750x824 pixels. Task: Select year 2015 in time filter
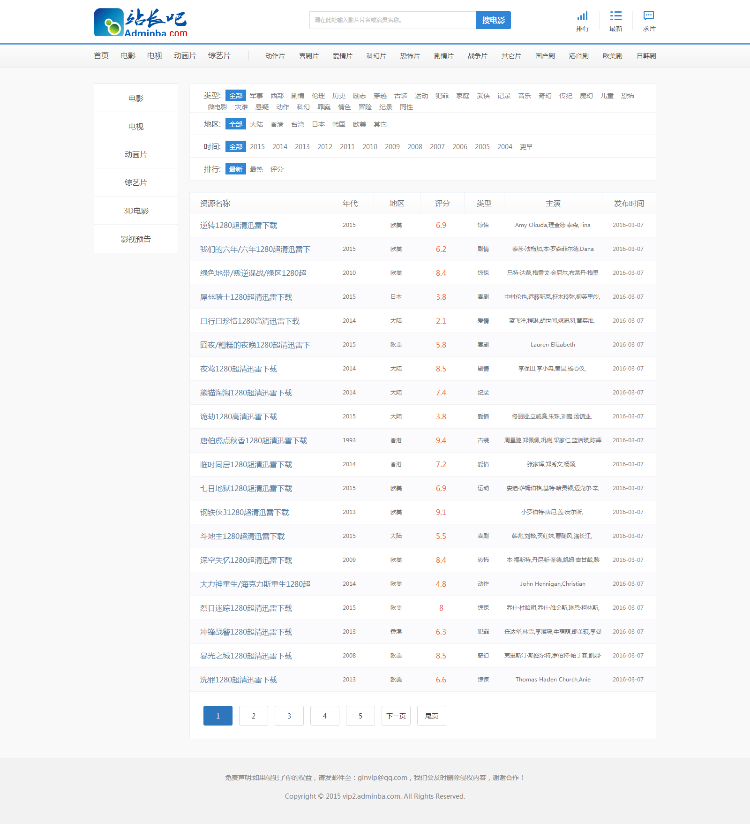click(x=257, y=147)
